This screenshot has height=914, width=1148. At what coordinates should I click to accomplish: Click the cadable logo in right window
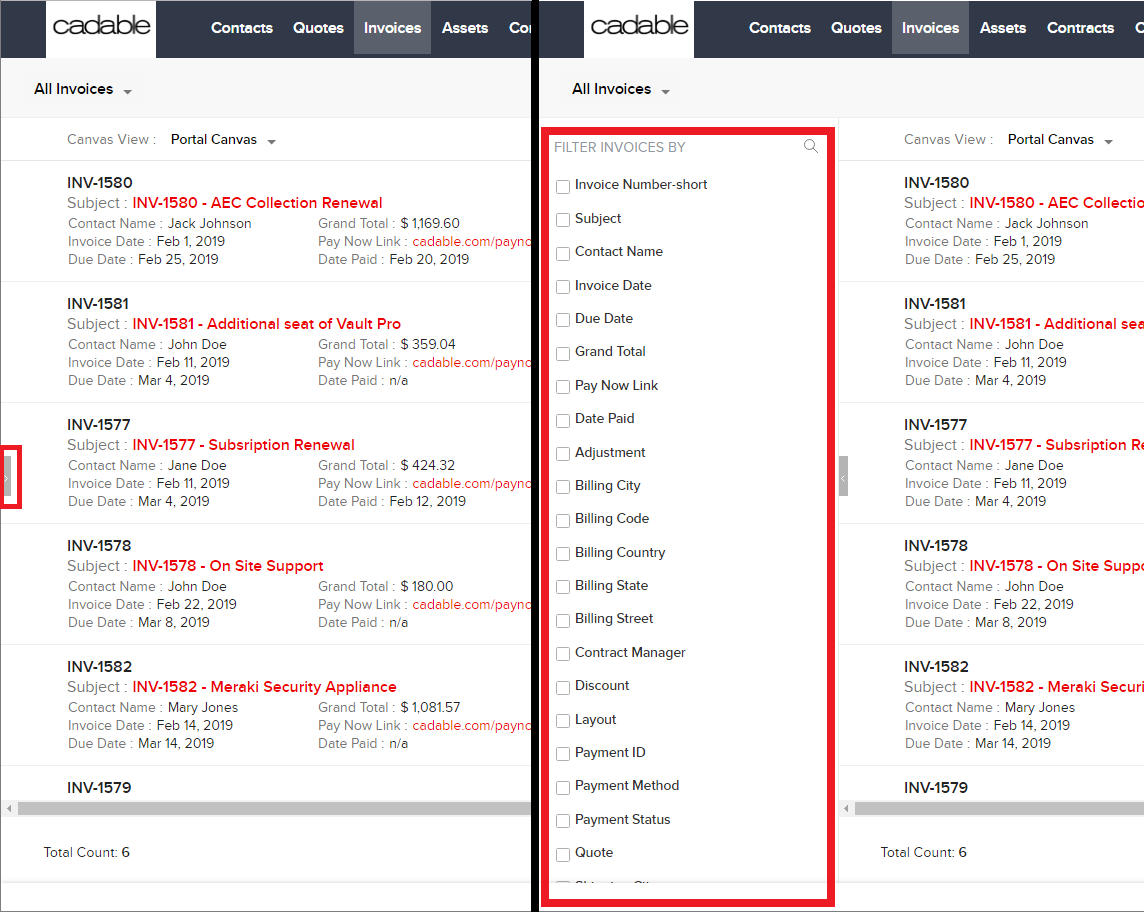coord(639,27)
